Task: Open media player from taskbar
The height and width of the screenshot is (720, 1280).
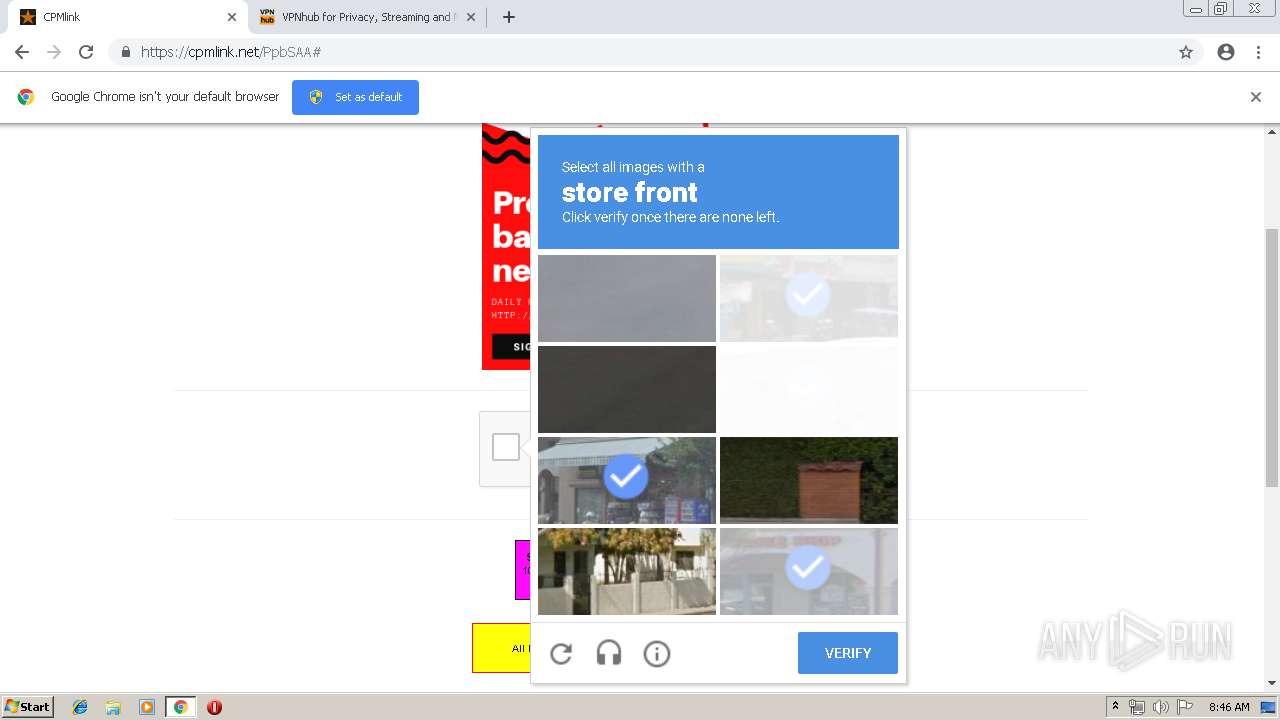Action: coord(147,707)
